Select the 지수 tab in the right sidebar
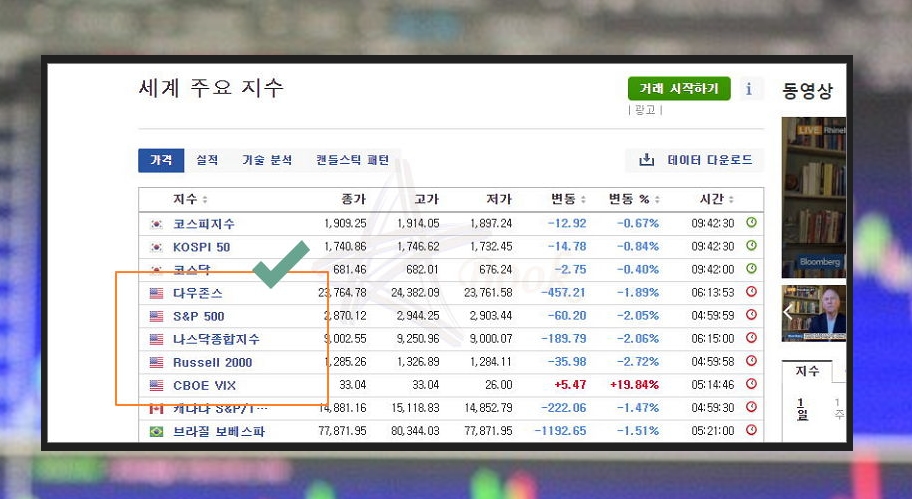912x499 pixels. (x=807, y=371)
